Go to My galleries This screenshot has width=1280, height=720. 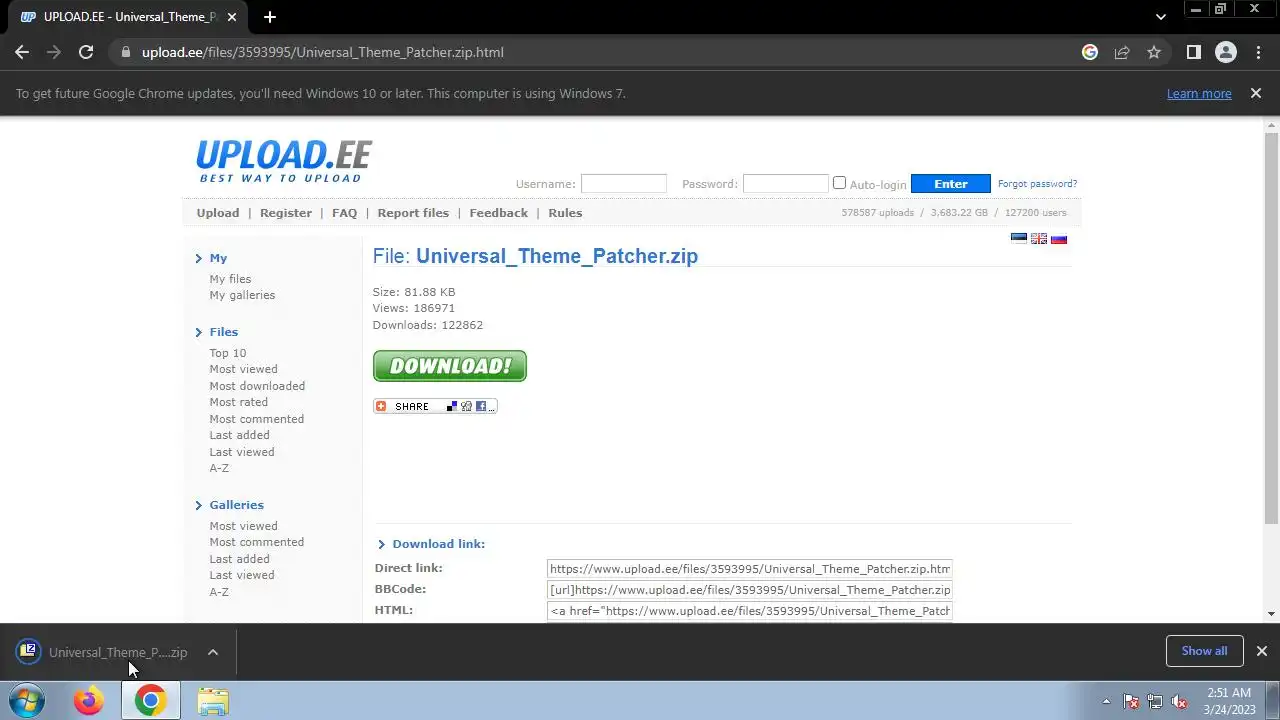(x=242, y=295)
